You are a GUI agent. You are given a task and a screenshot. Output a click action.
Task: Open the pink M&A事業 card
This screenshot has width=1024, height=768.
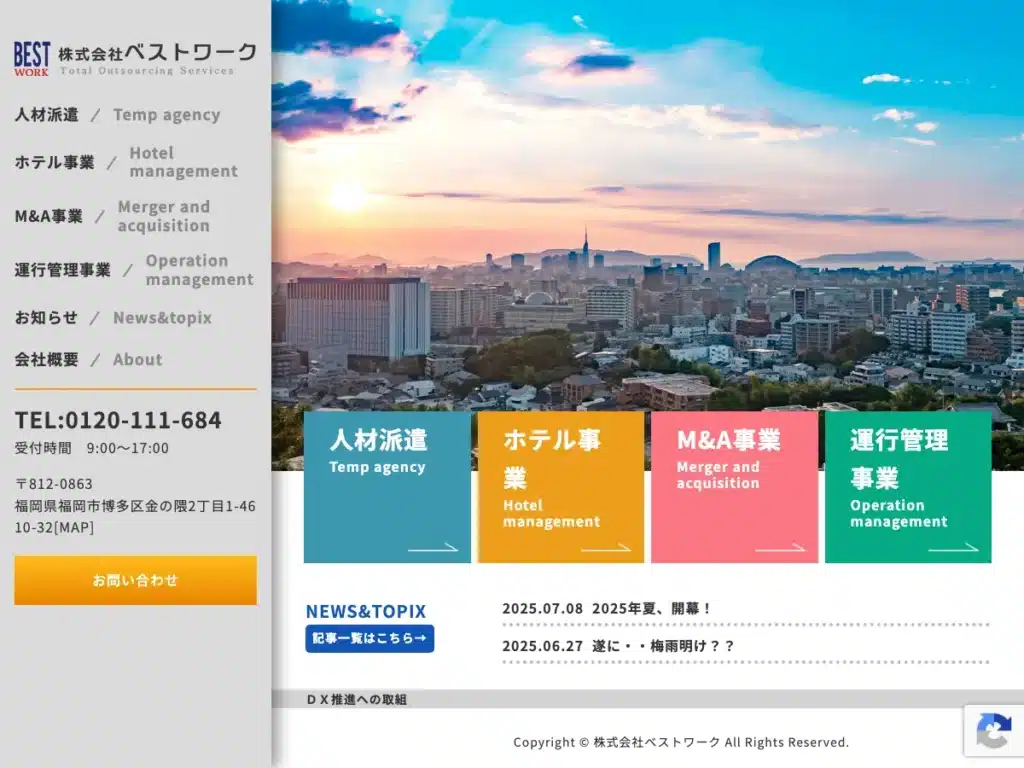[x=735, y=487]
